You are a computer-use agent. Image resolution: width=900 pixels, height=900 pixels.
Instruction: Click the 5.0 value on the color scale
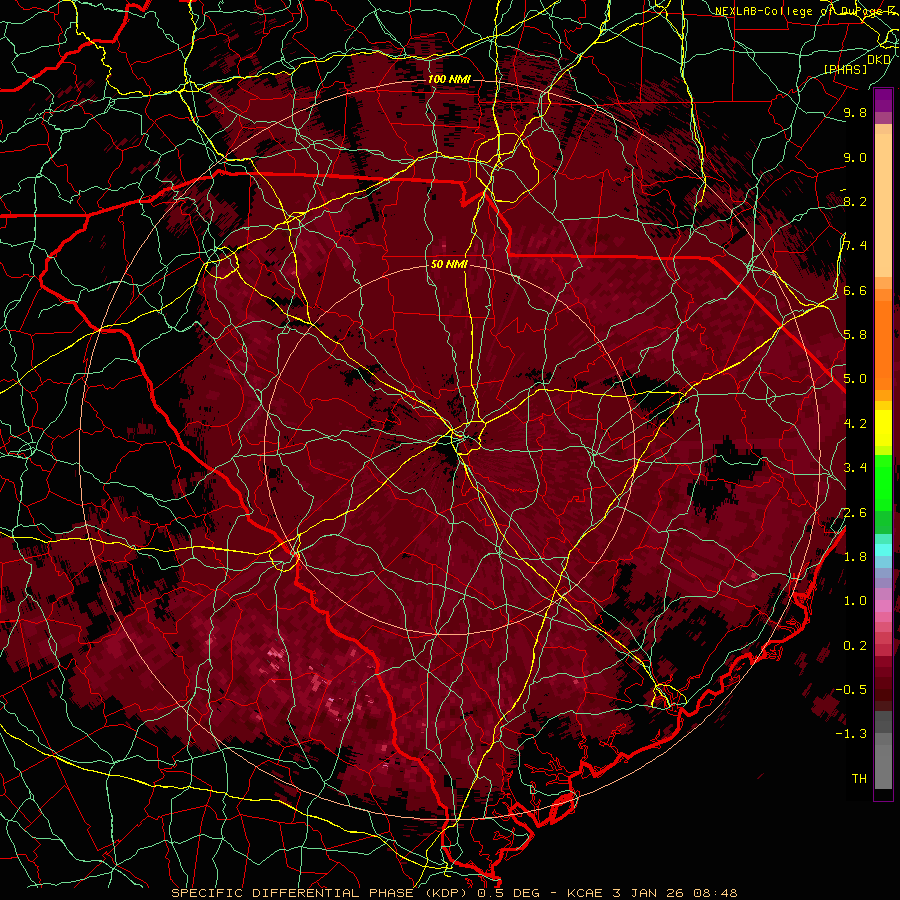pos(855,379)
